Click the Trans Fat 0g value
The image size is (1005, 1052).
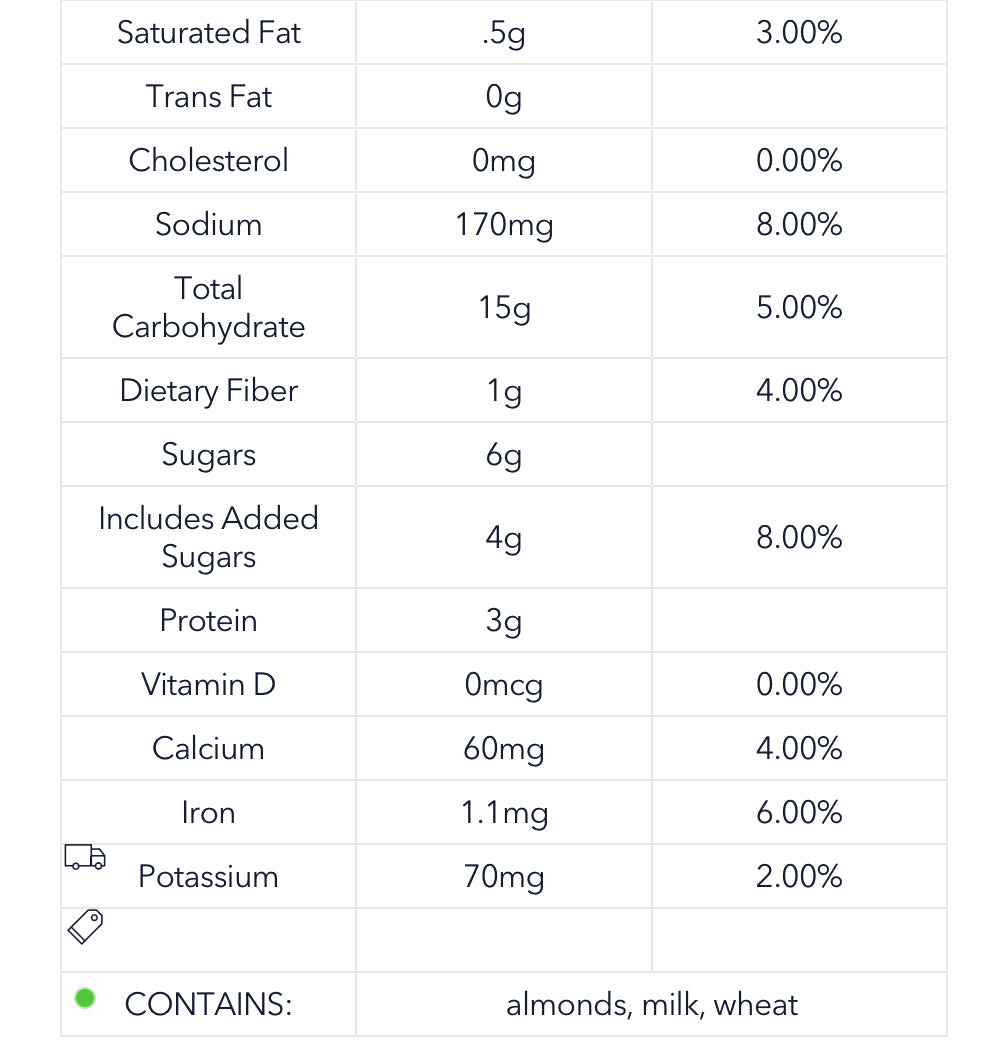(x=504, y=97)
